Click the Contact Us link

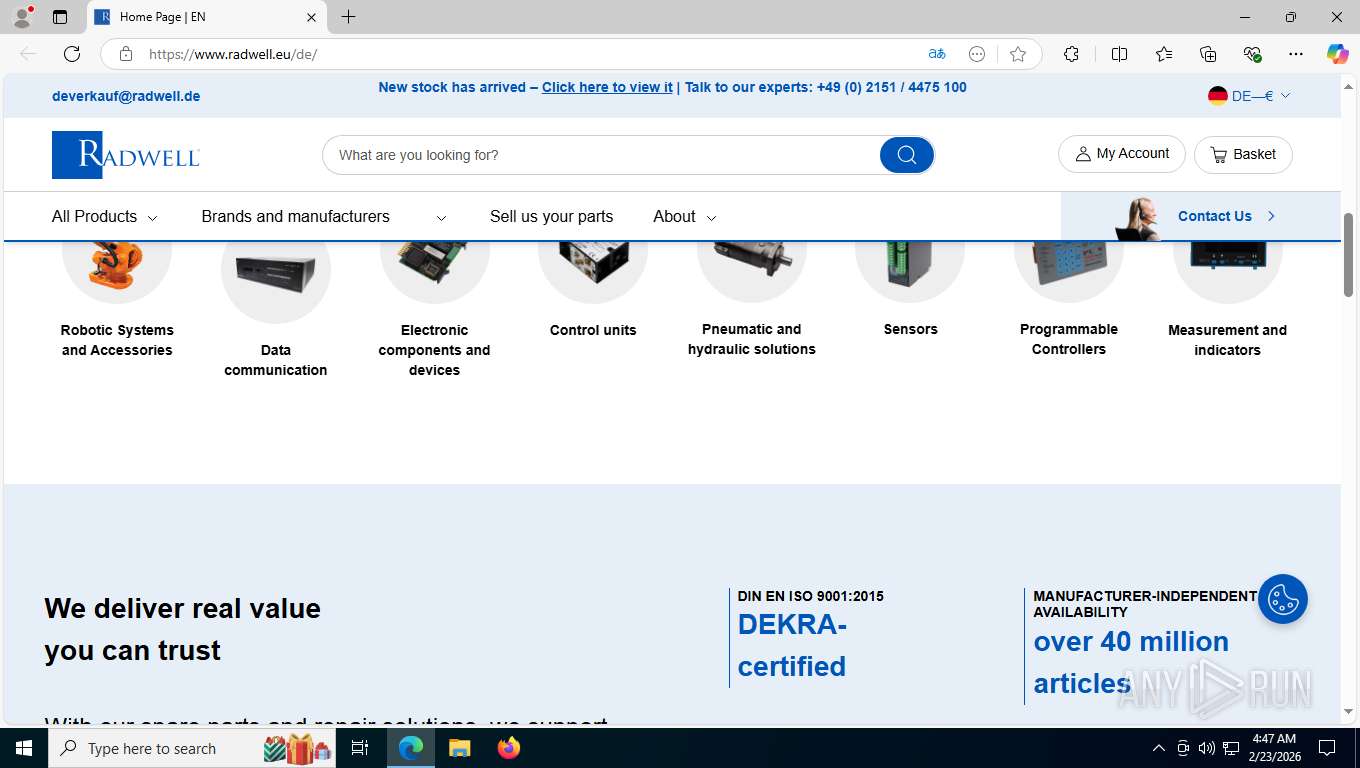1214,216
